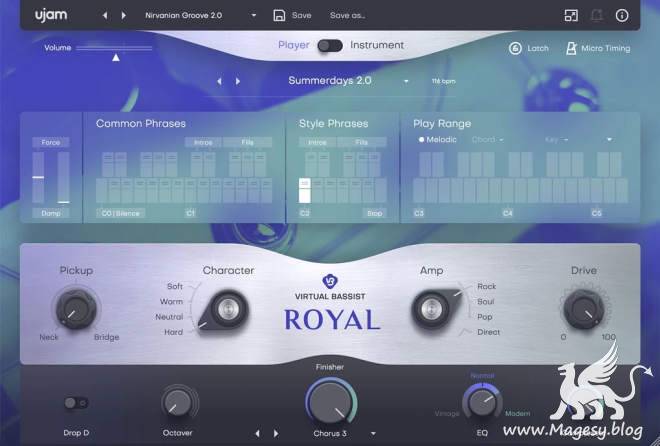The height and width of the screenshot is (446, 660).
Task: Select next Finisher effect arrow
Action: pos(276,433)
